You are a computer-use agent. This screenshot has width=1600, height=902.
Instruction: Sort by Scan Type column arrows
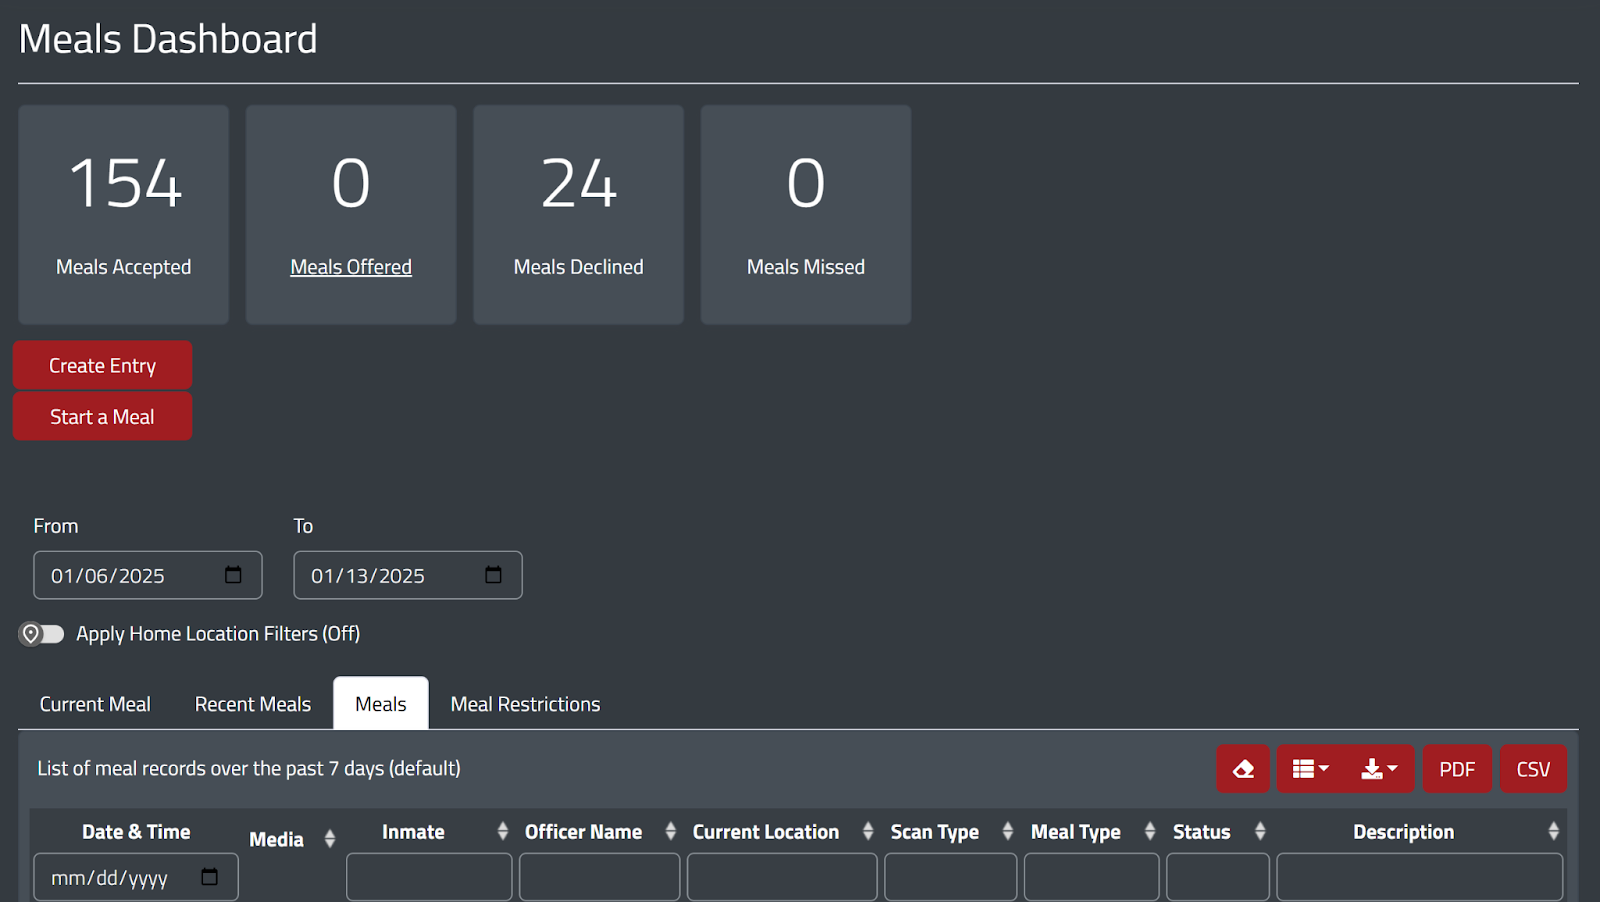[x=1007, y=831]
